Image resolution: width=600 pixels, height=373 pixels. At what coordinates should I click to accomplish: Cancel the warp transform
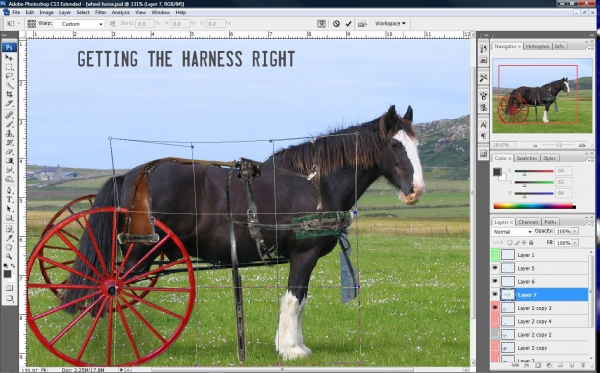click(x=336, y=24)
